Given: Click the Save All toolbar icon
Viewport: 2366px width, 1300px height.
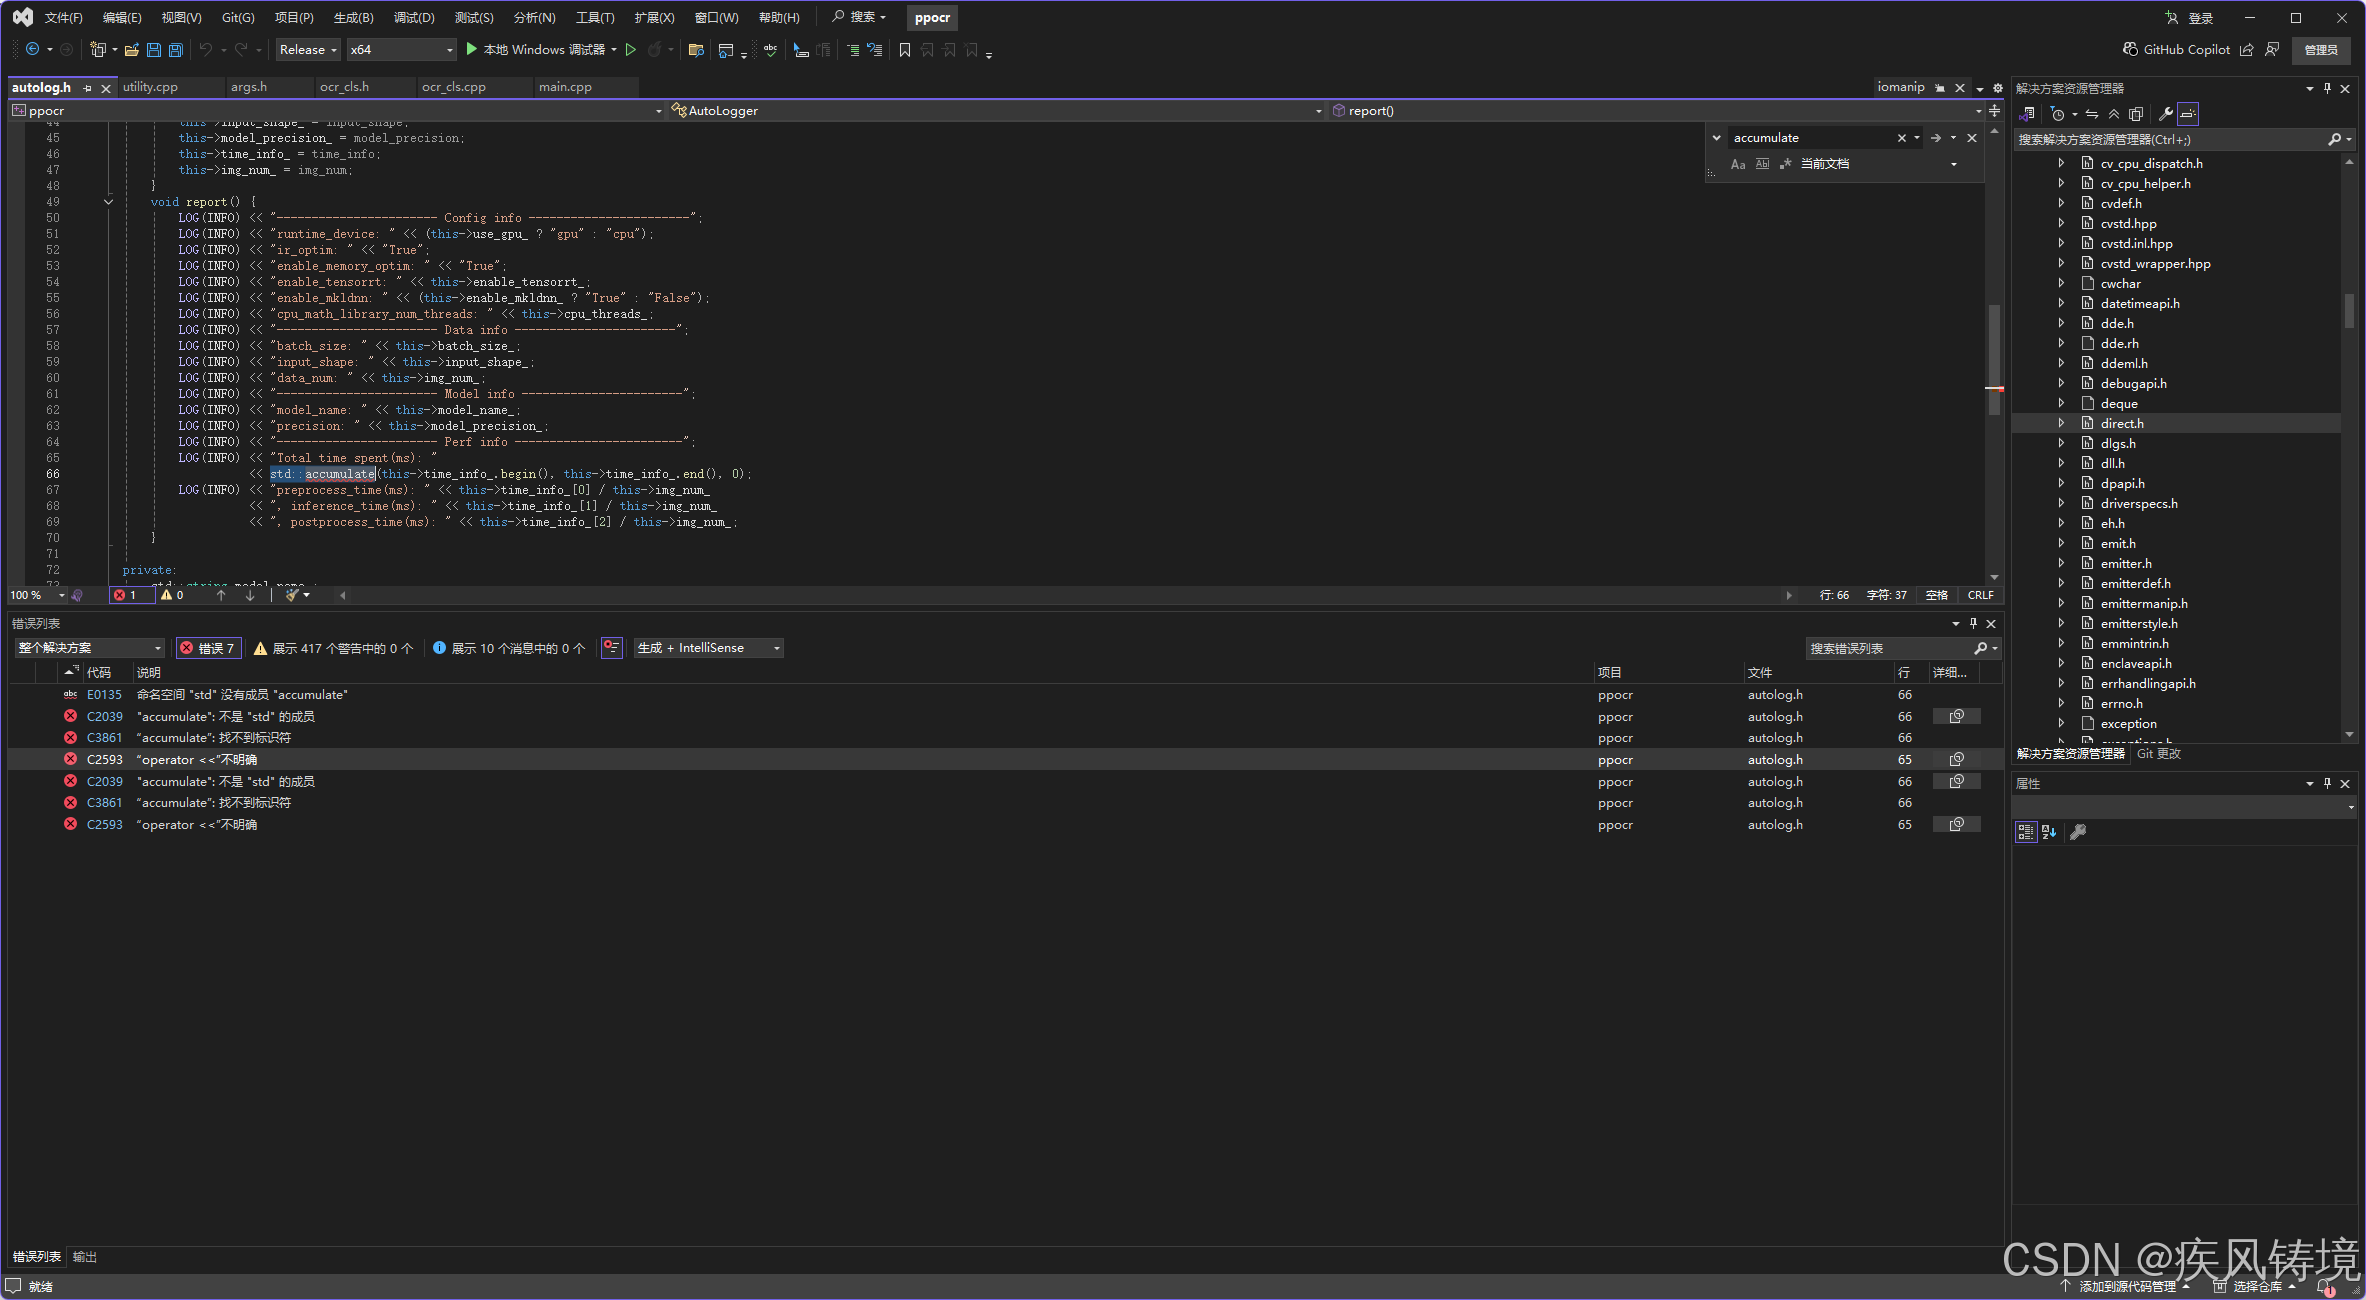Looking at the screenshot, I should pyautogui.click(x=176, y=50).
